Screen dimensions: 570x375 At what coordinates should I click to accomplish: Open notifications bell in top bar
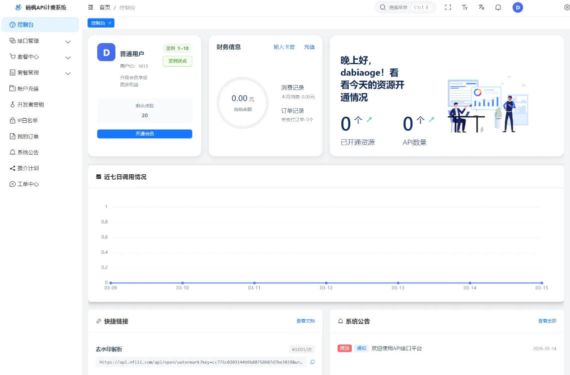(498, 7)
